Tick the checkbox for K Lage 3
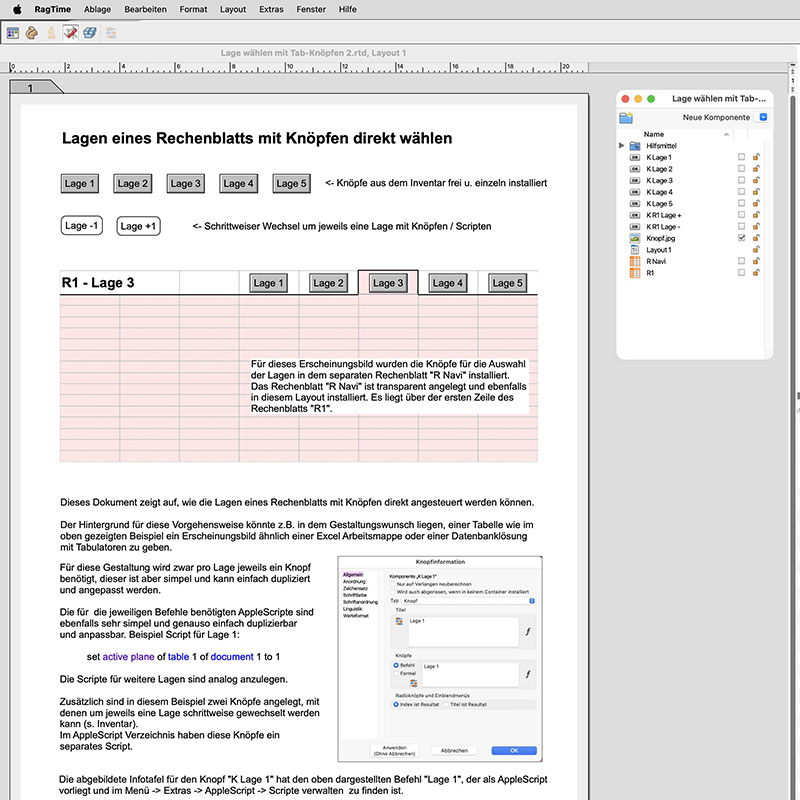Image resolution: width=800 pixels, height=800 pixels. tap(741, 180)
